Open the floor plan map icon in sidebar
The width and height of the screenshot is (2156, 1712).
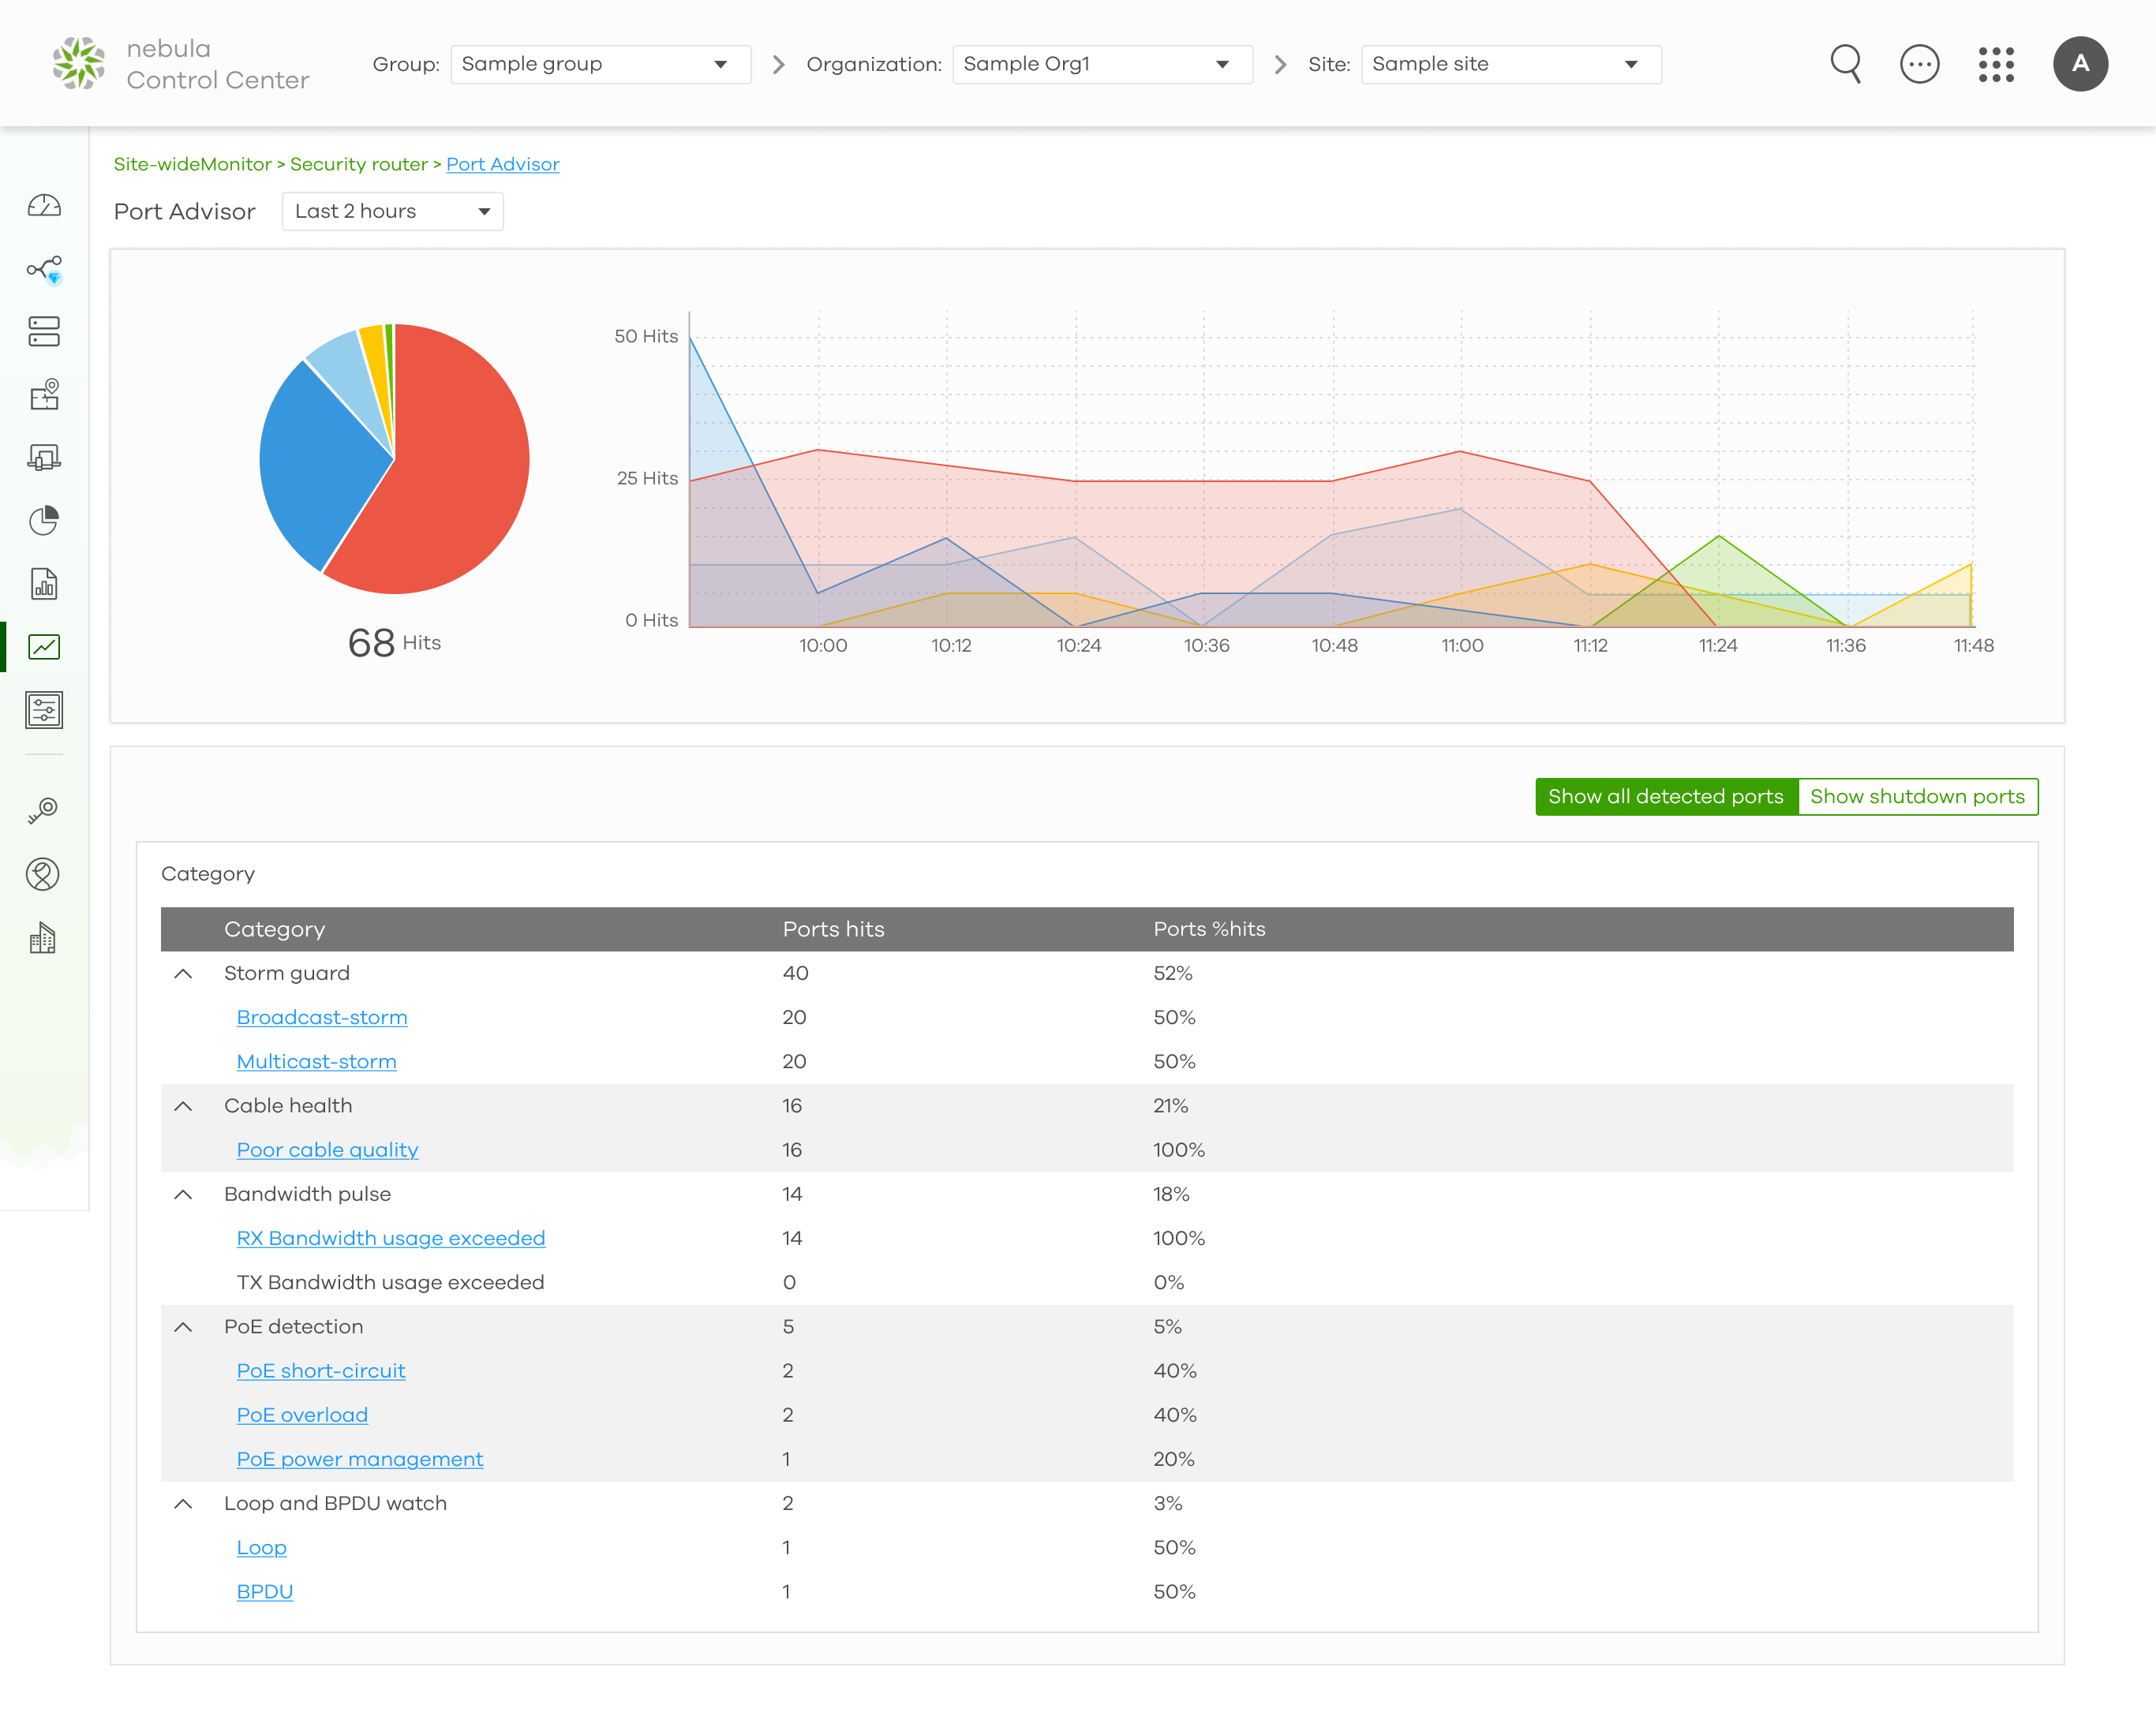(44, 395)
